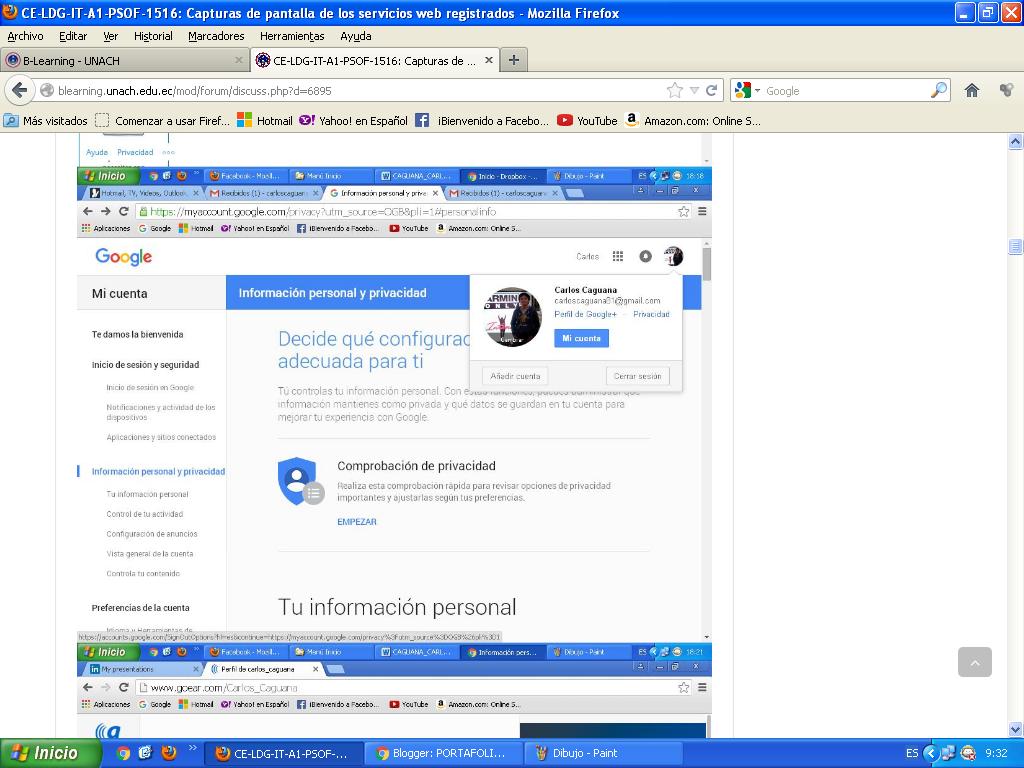Switch to B-Learning - UNACH tab
The image size is (1024, 768).
coord(124,61)
